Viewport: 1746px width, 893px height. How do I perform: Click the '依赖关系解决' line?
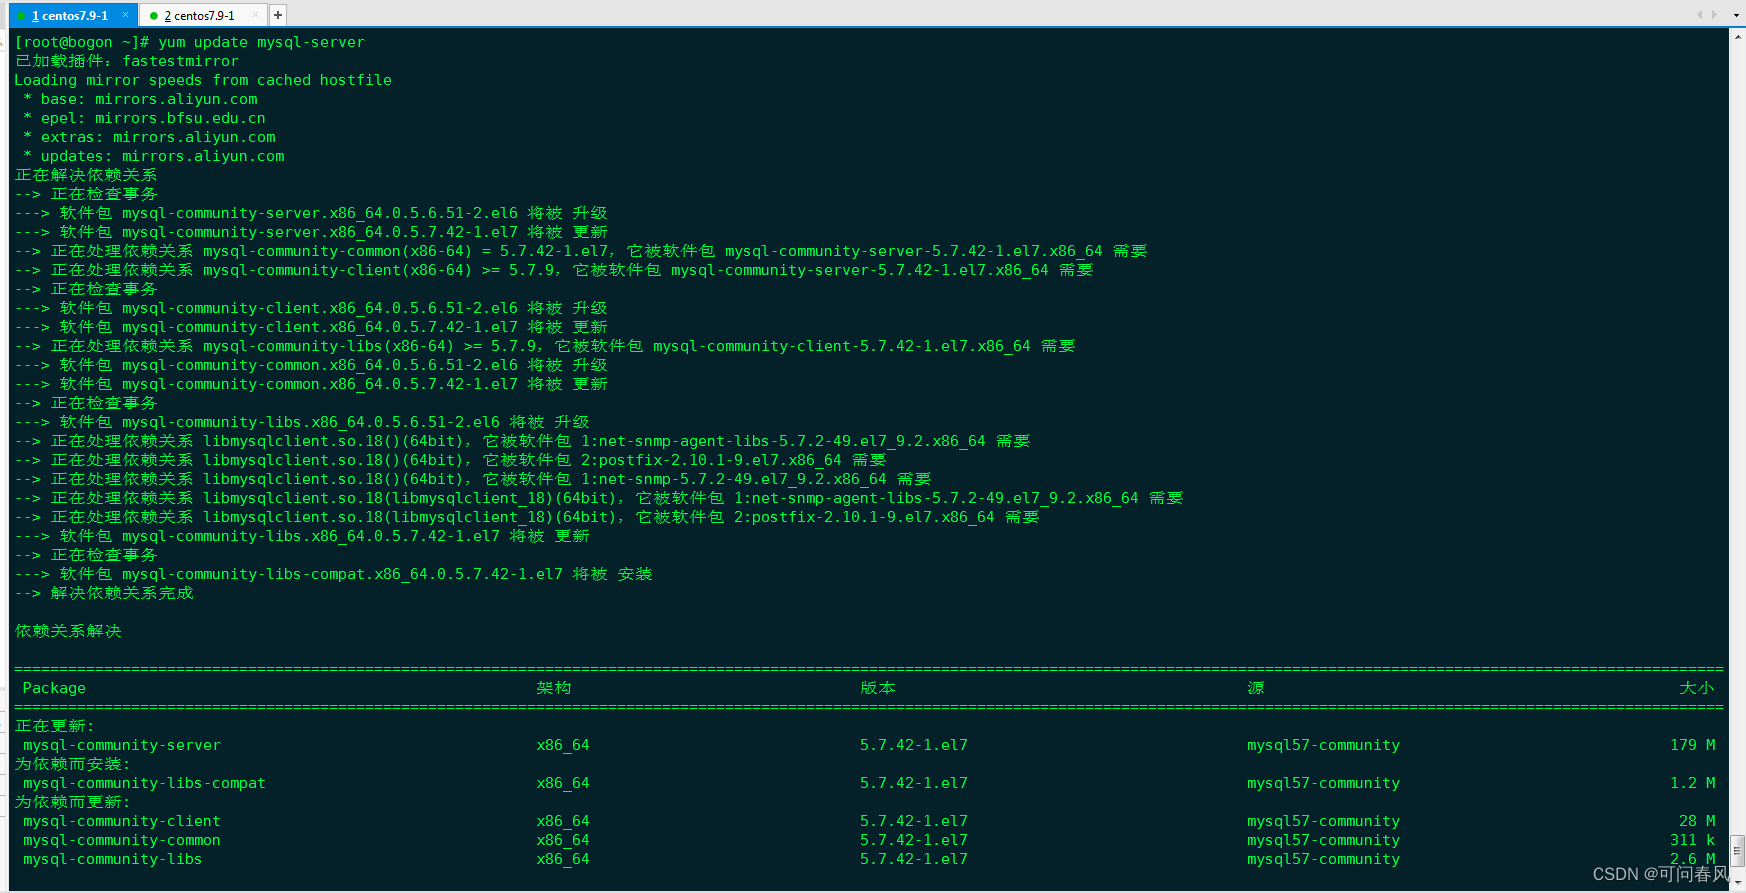click(68, 631)
